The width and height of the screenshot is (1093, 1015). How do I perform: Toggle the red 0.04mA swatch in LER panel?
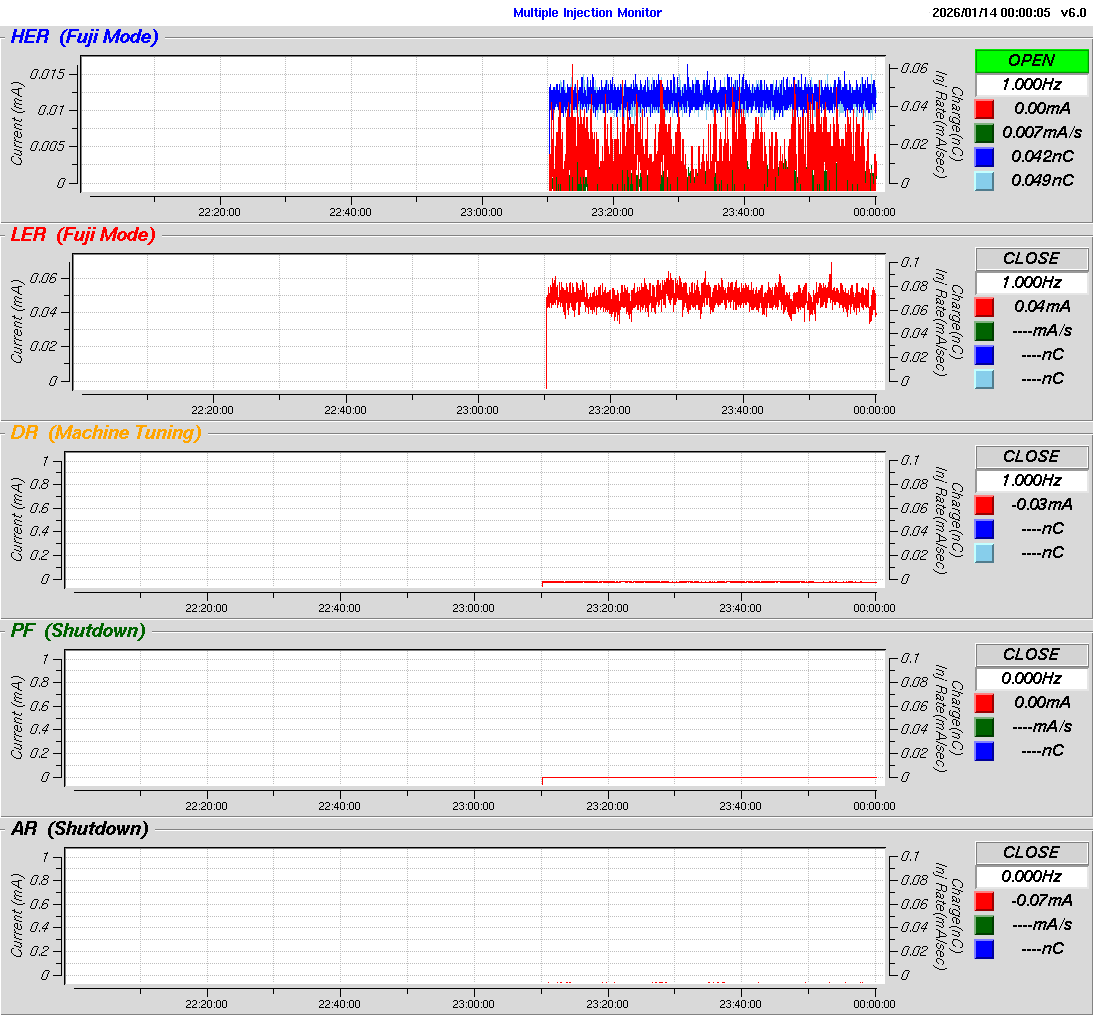(984, 307)
